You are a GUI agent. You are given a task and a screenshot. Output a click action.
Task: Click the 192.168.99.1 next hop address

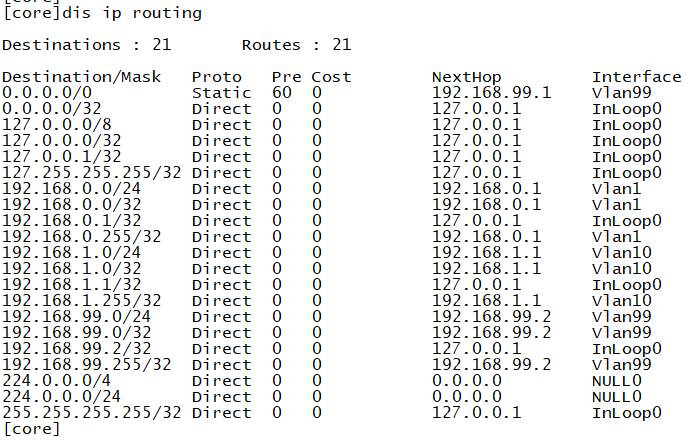pos(491,93)
